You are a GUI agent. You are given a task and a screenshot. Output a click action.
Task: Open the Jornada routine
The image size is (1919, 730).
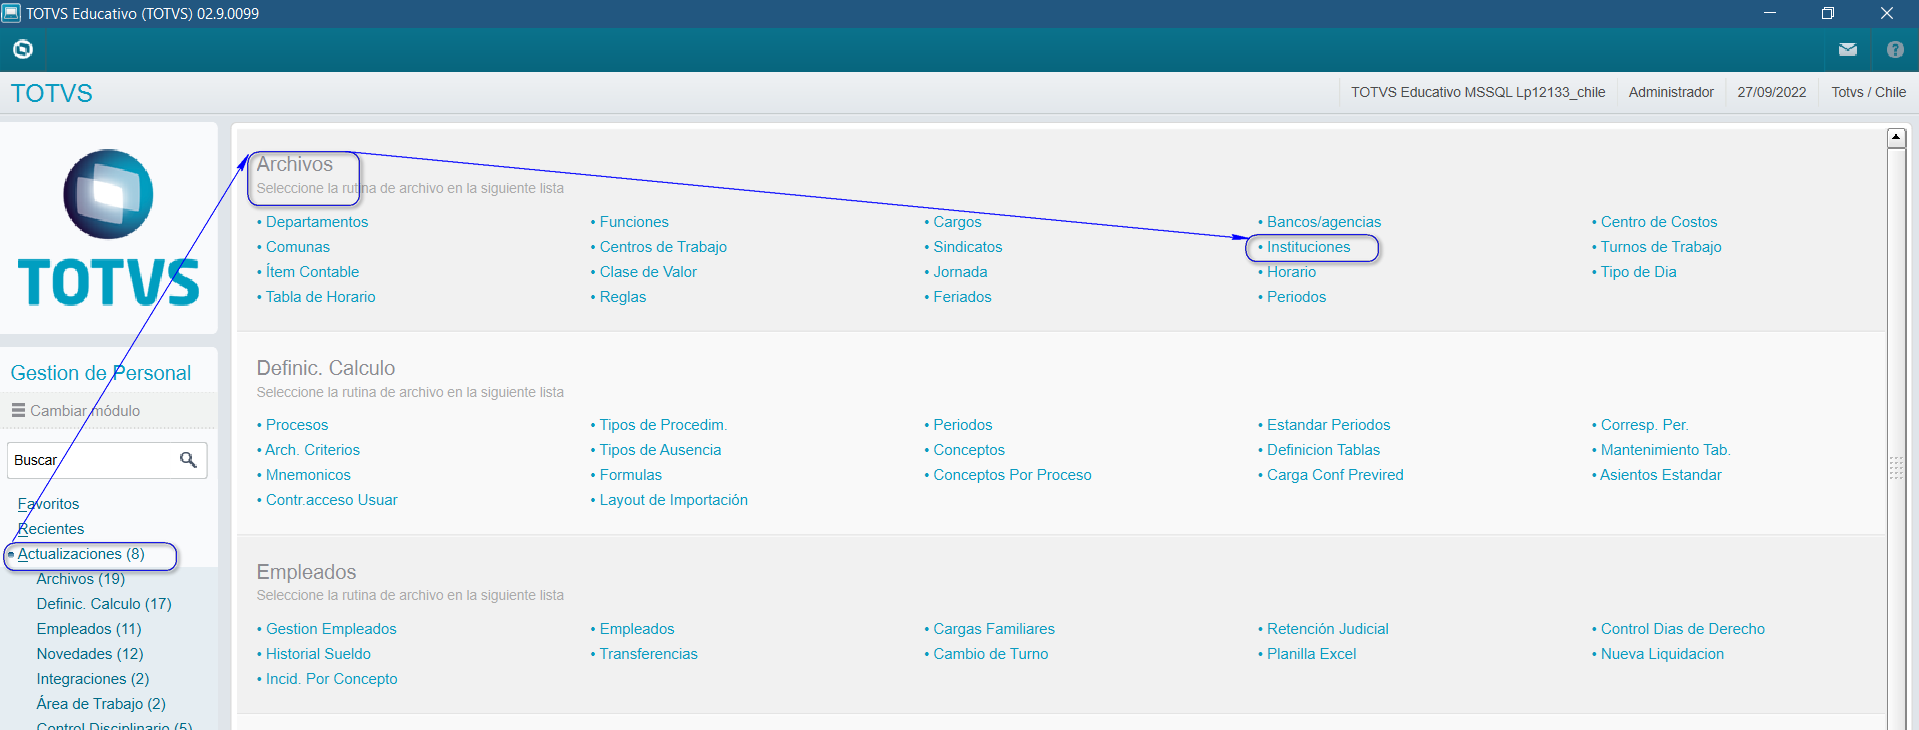coord(960,272)
